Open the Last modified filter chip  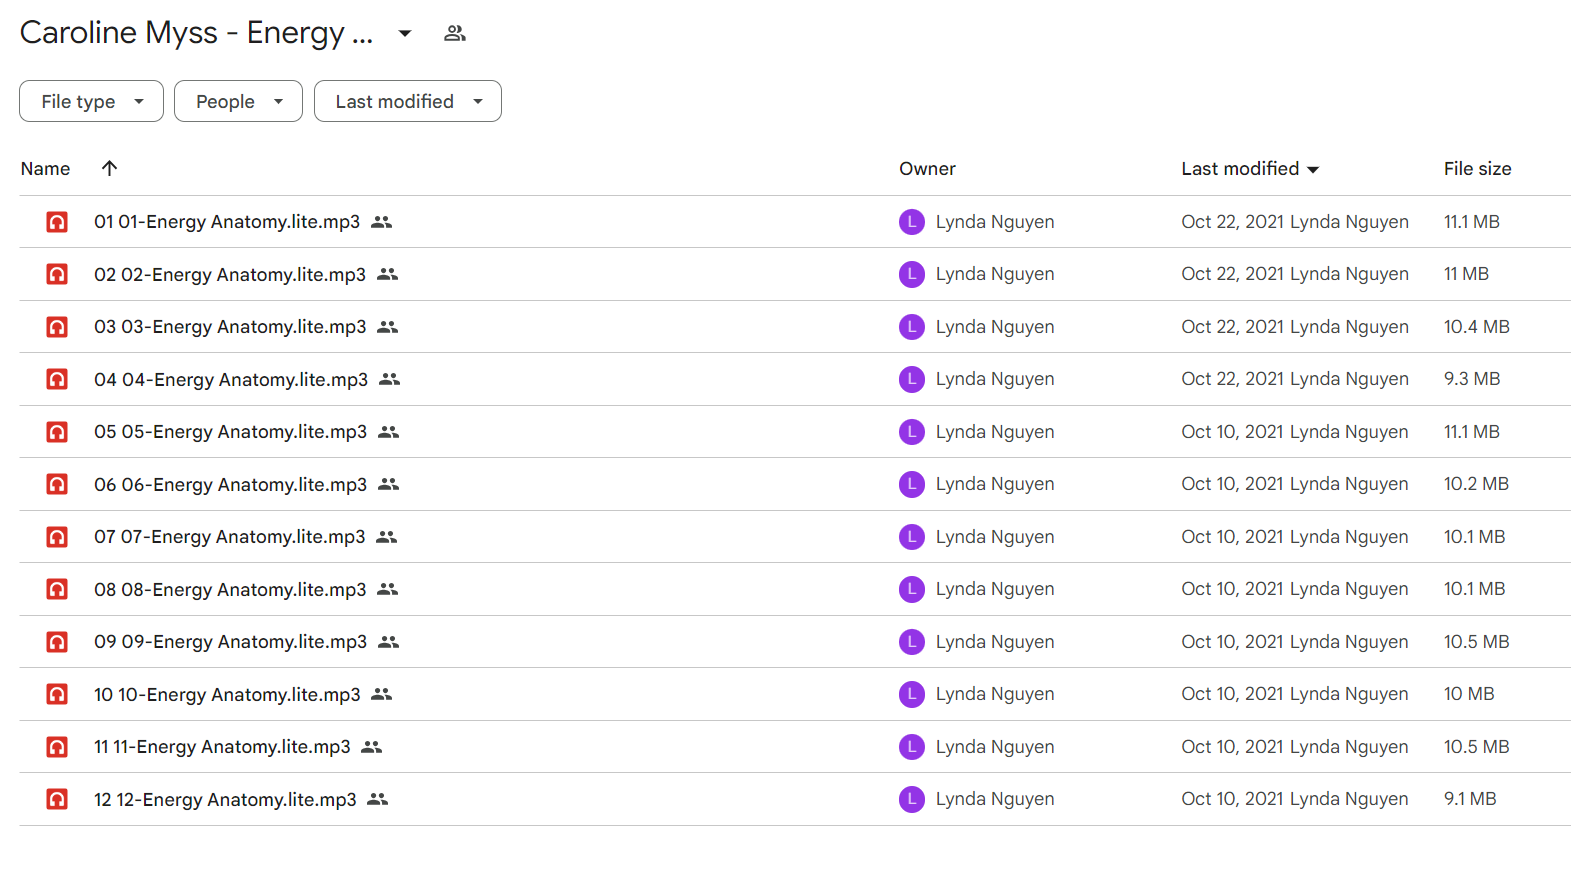[408, 101]
